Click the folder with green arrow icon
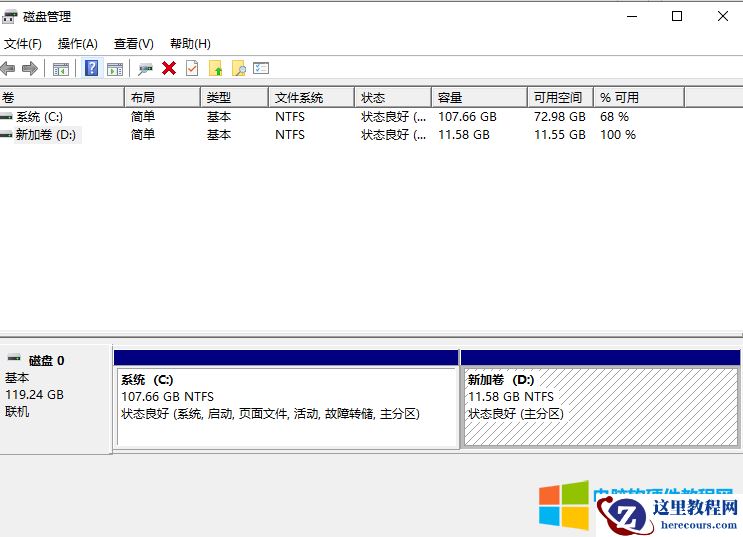Viewport: 743px width, 537px height. coord(215,68)
